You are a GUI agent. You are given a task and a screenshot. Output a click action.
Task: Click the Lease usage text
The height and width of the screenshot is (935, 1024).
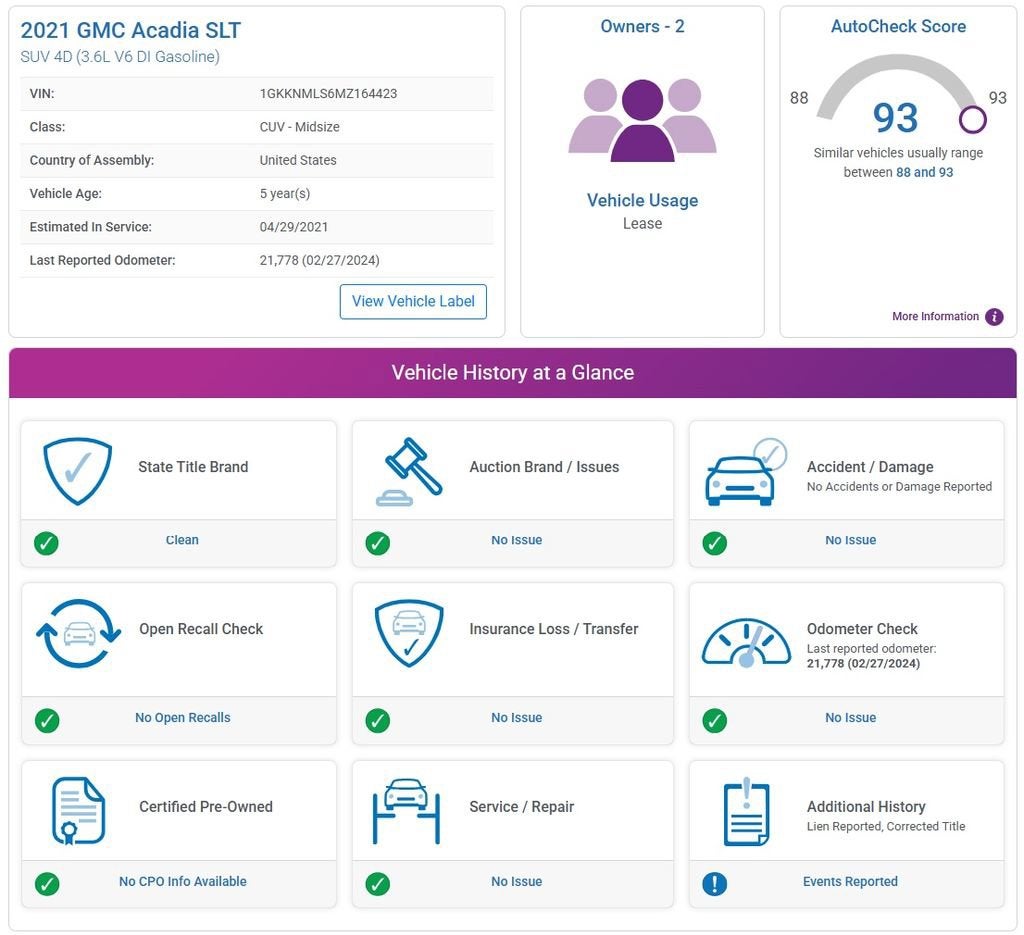(642, 223)
